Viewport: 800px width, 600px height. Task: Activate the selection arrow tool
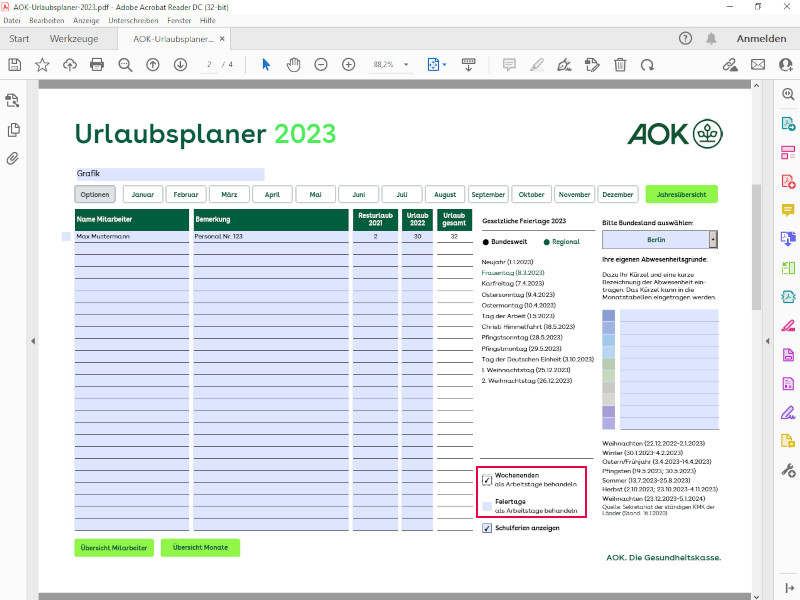pyautogui.click(x=266, y=65)
